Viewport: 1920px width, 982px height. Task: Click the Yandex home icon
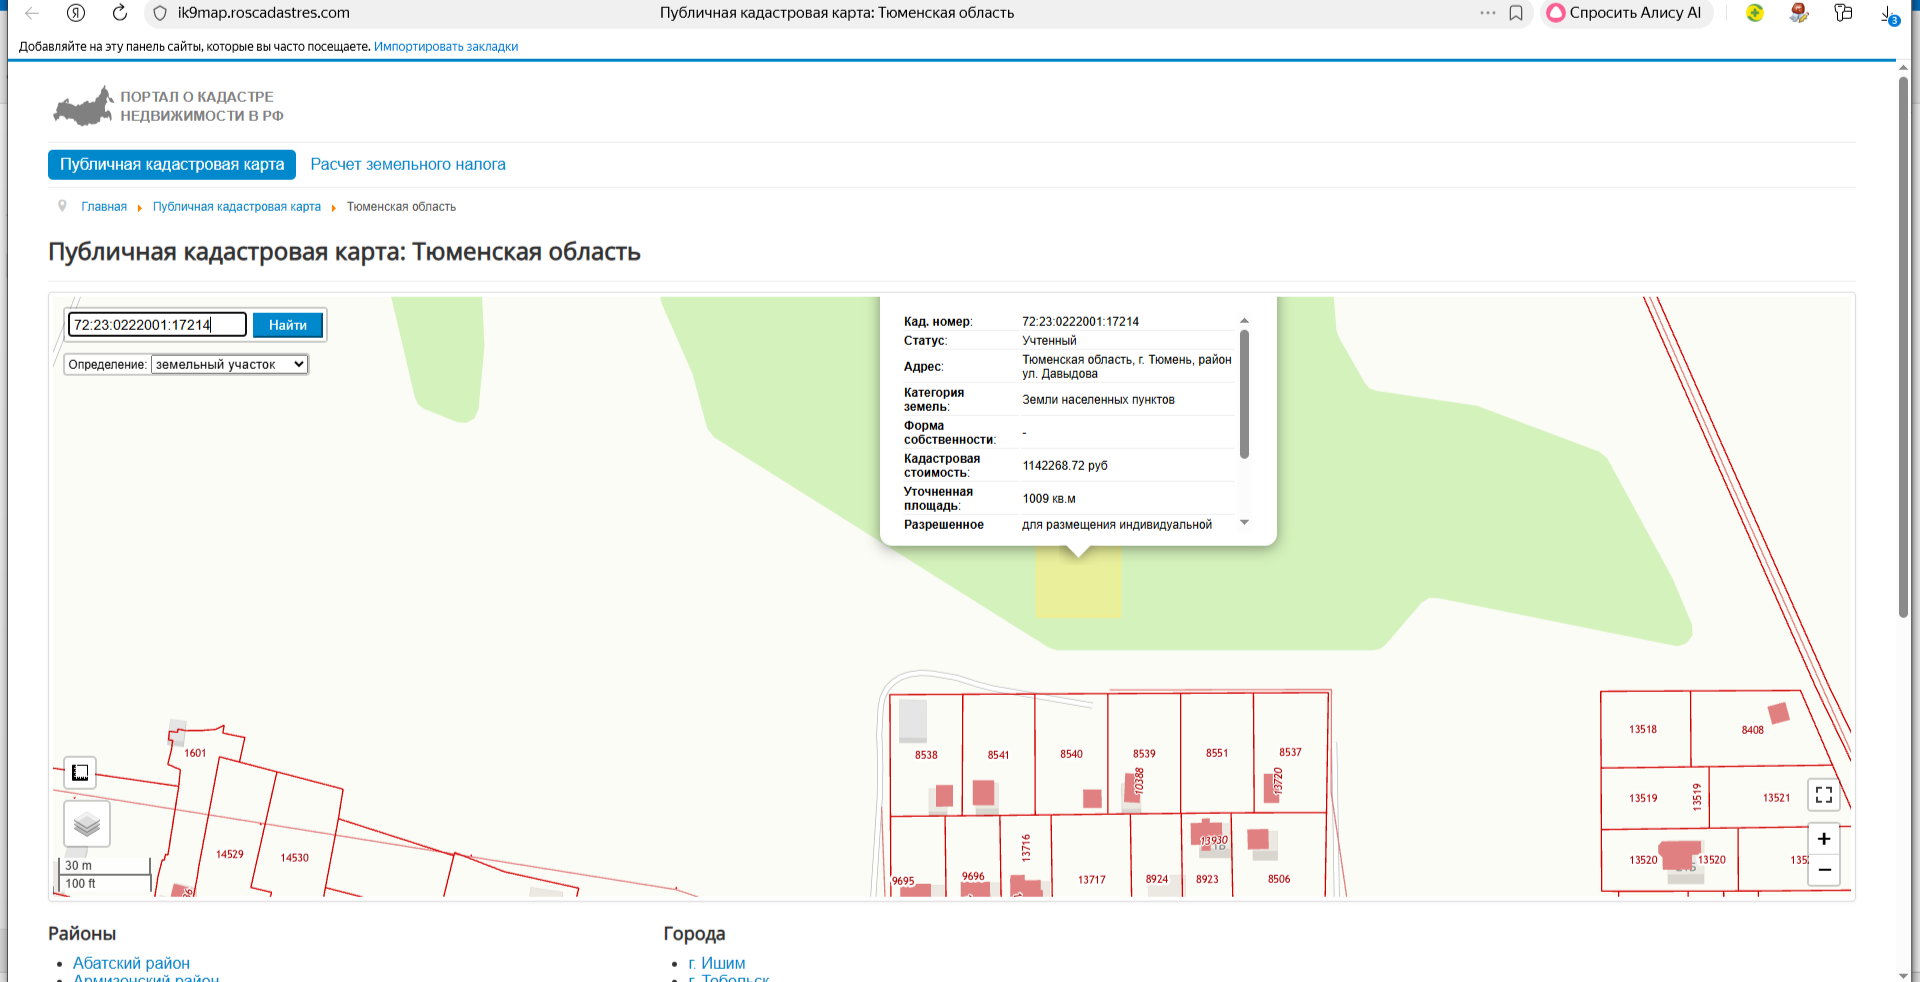76,13
